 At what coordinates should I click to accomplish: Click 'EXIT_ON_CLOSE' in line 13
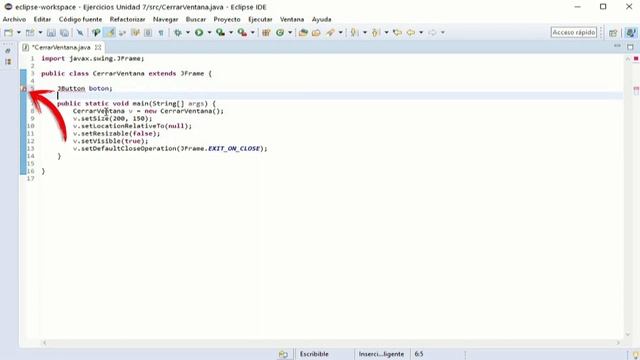click(x=234, y=149)
